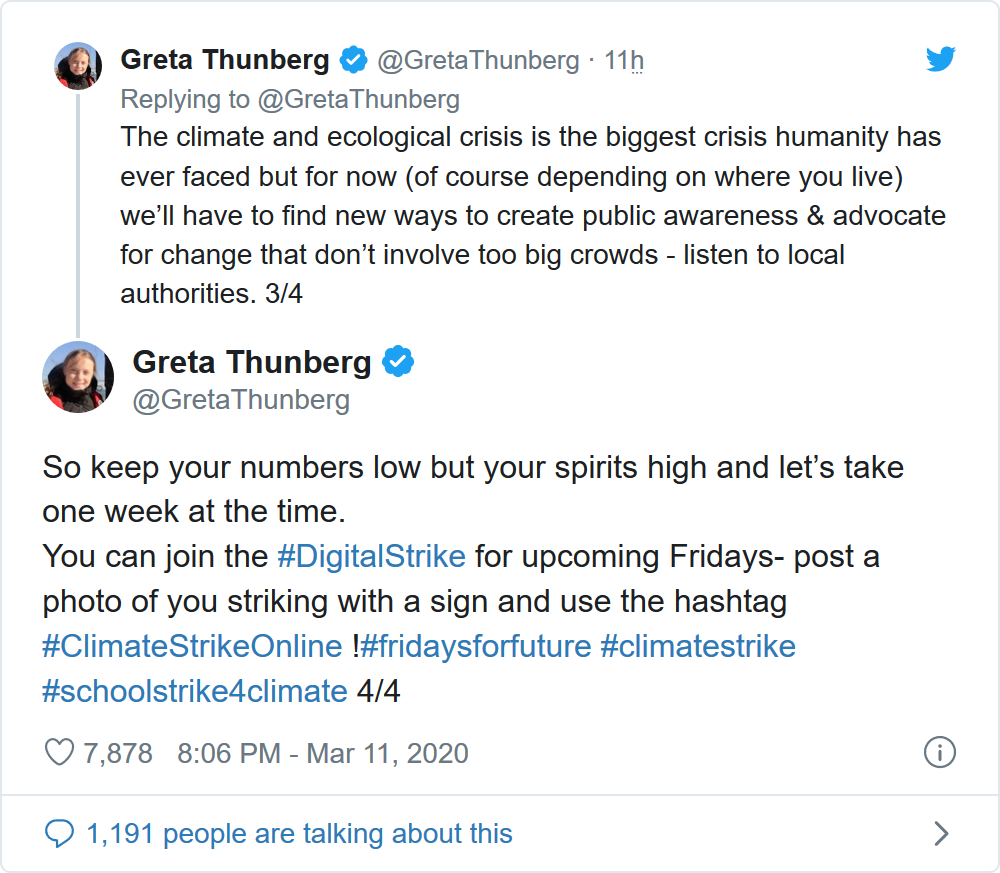The width and height of the screenshot is (1000, 873).
Task: Open the 8:06 PM - Mar 11, 2020 timestamp
Action: [322, 752]
